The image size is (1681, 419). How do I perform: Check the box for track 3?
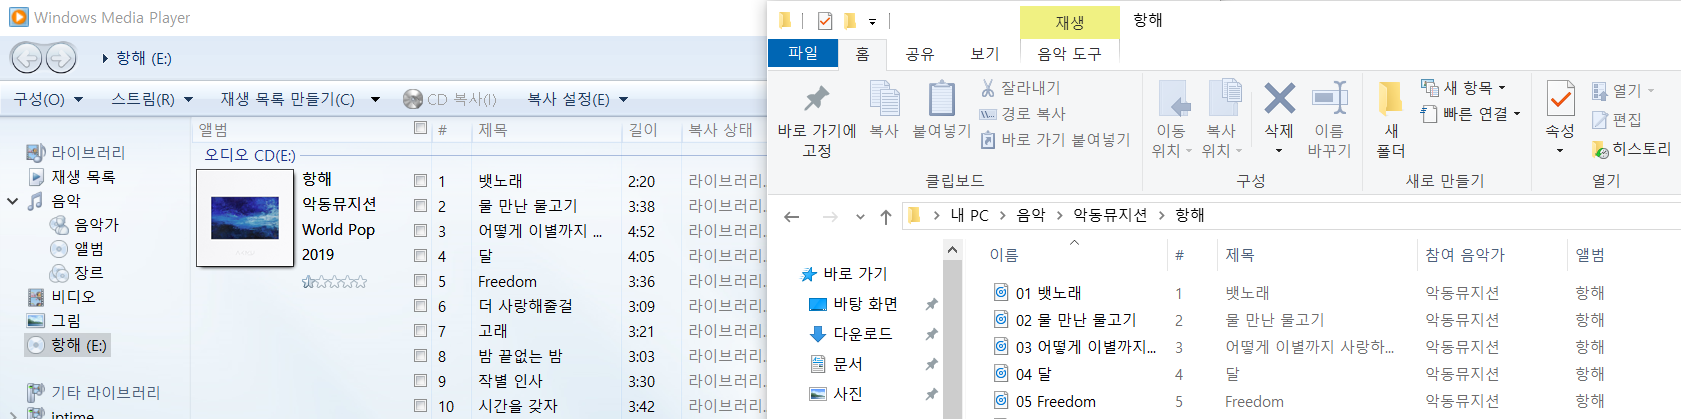coord(420,231)
